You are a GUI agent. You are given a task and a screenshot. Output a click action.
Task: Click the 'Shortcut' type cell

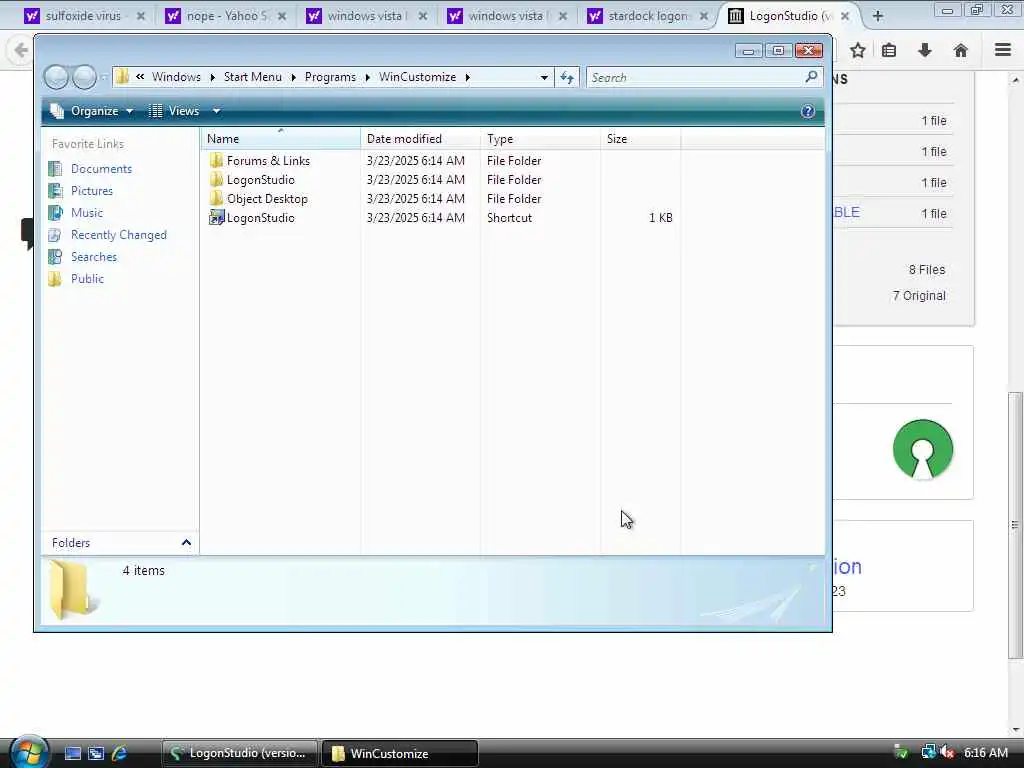(x=509, y=218)
